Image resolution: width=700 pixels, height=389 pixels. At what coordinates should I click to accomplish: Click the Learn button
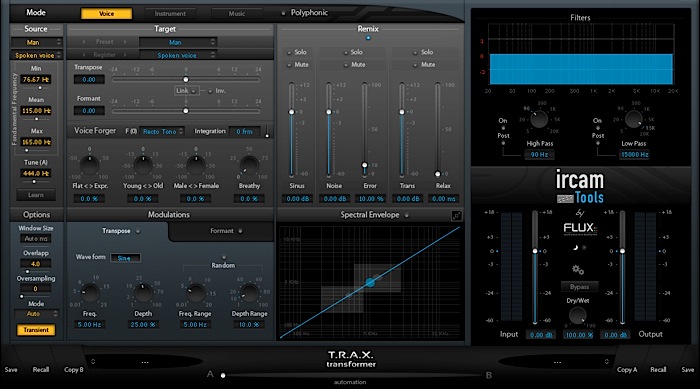click(36, 195)
